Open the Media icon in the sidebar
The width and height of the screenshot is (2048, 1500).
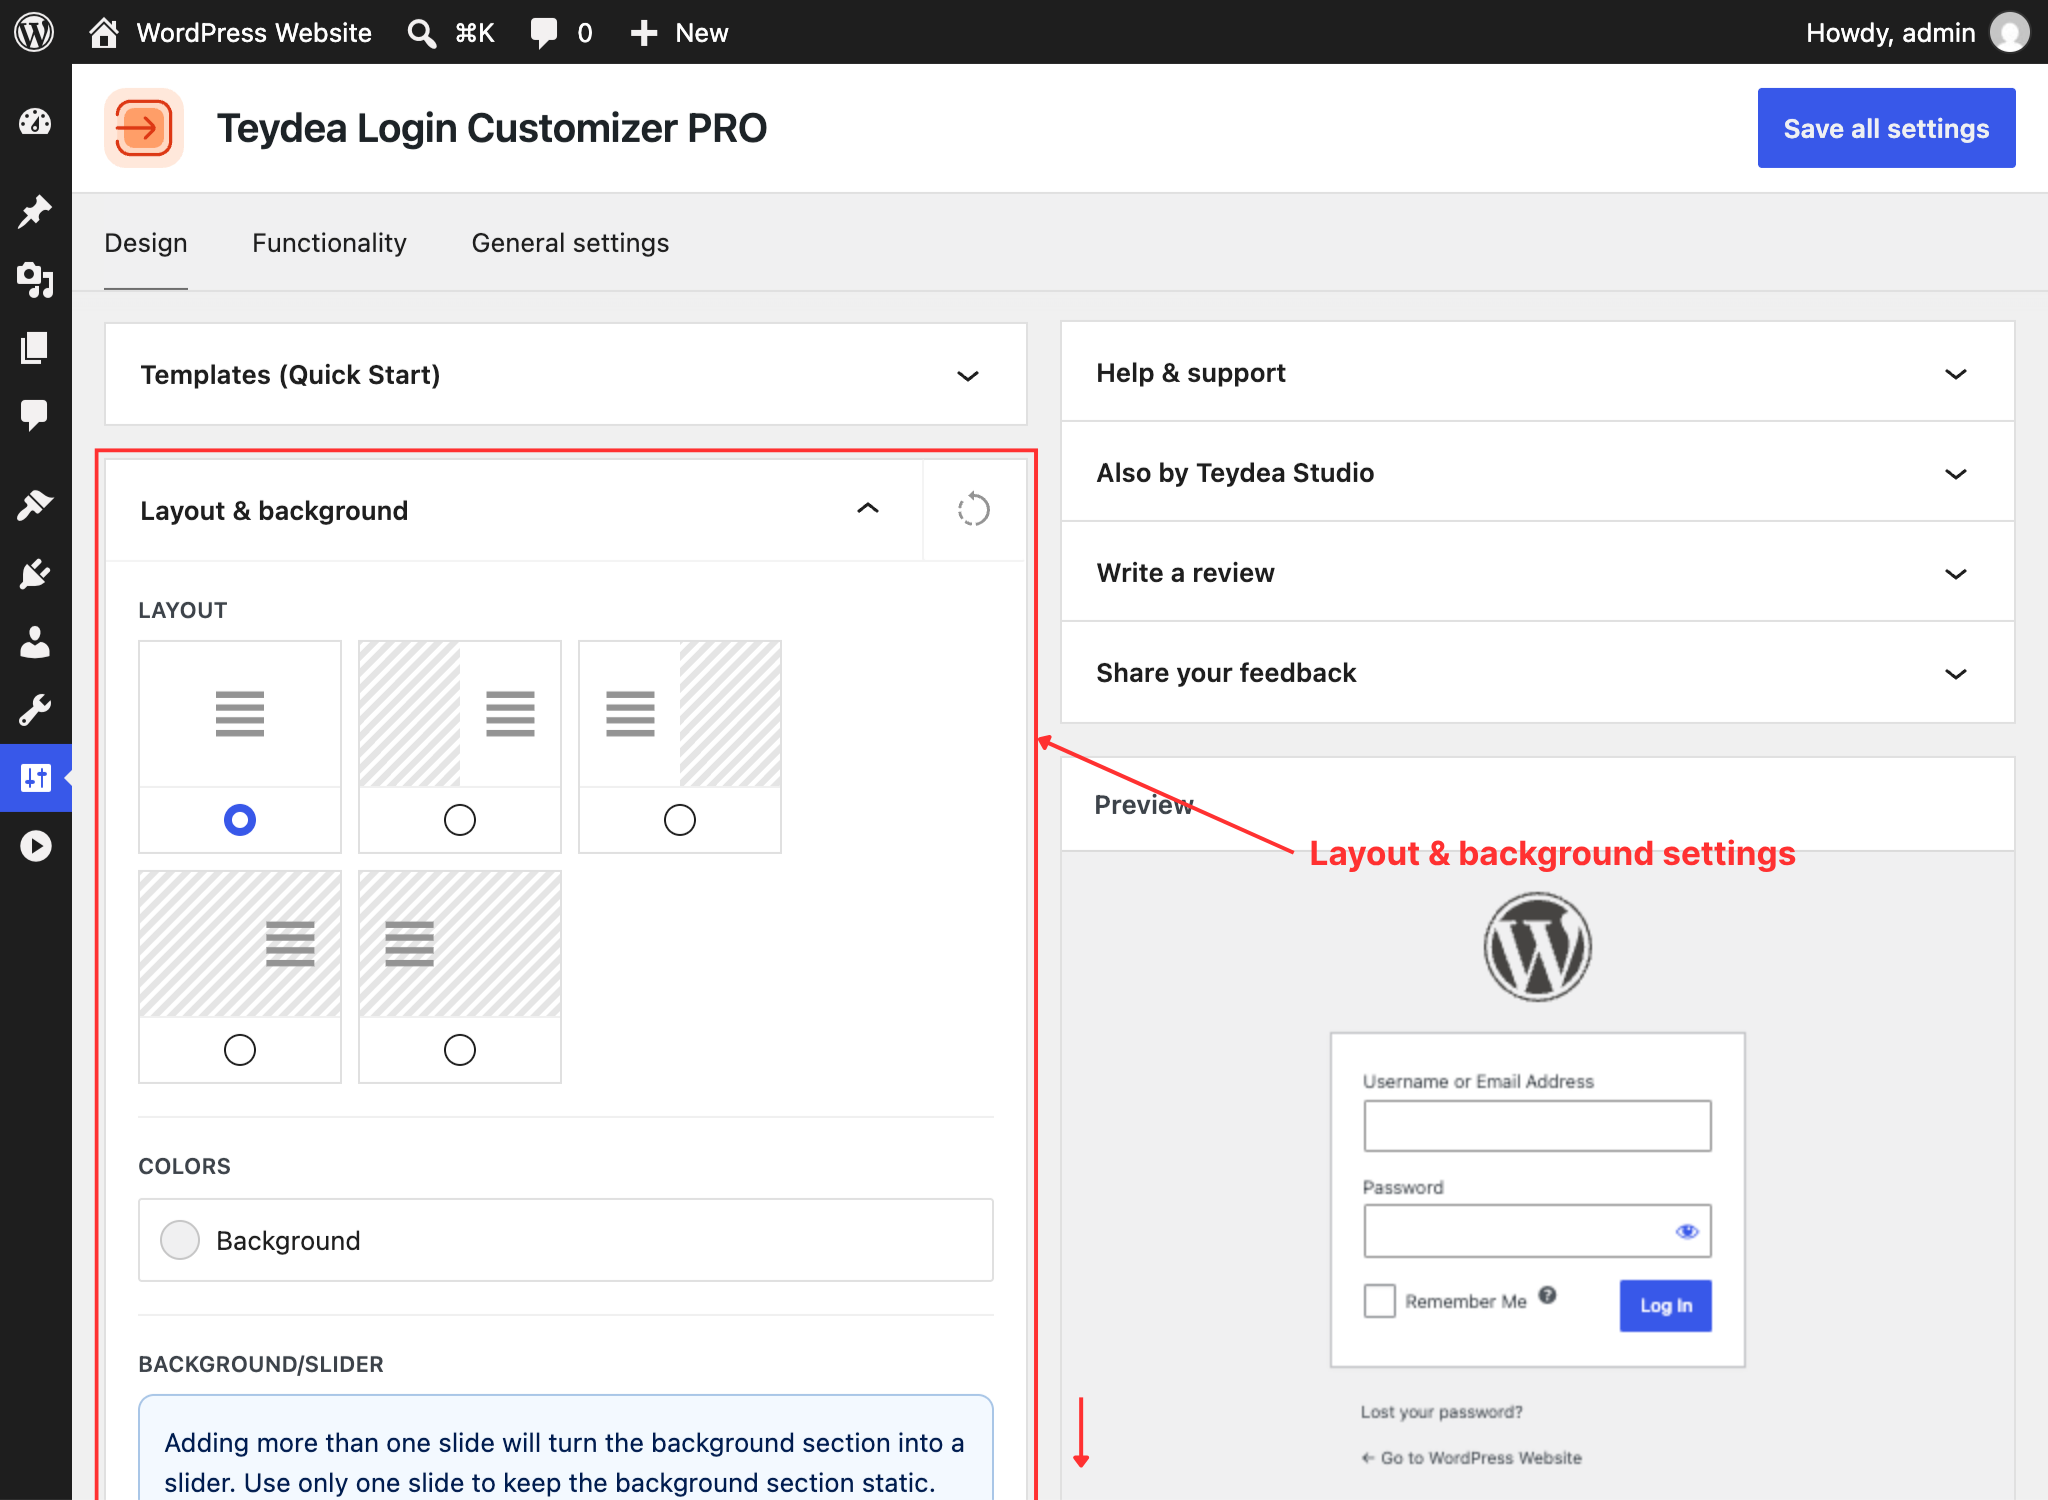(35, 280)
